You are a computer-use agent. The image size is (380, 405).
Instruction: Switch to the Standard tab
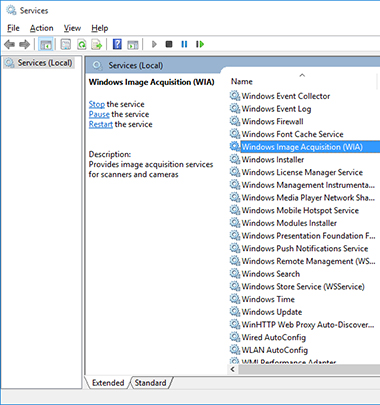(150, 383)
